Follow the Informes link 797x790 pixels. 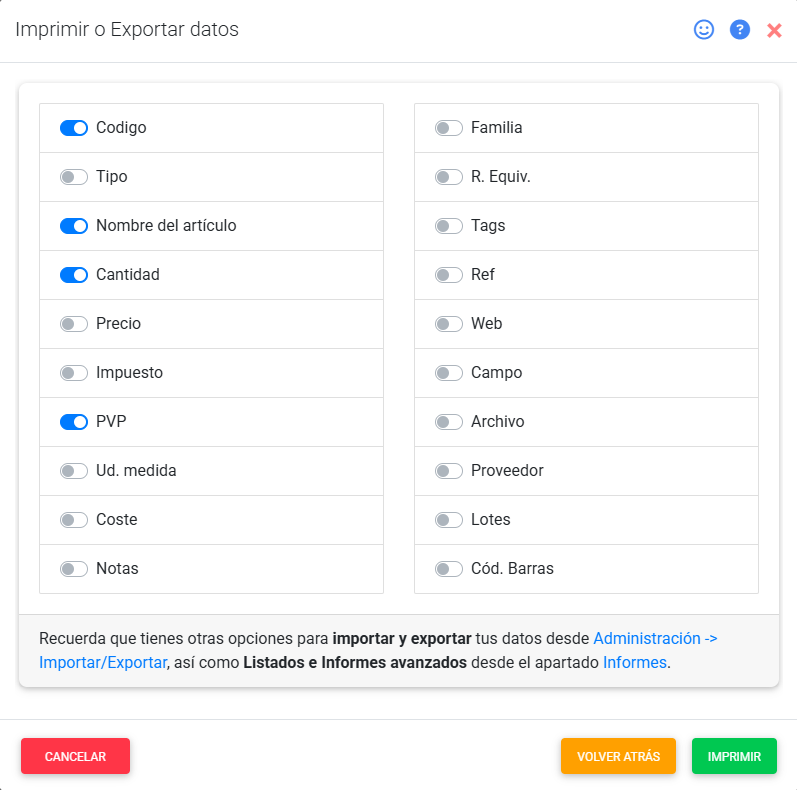(635, 662)
